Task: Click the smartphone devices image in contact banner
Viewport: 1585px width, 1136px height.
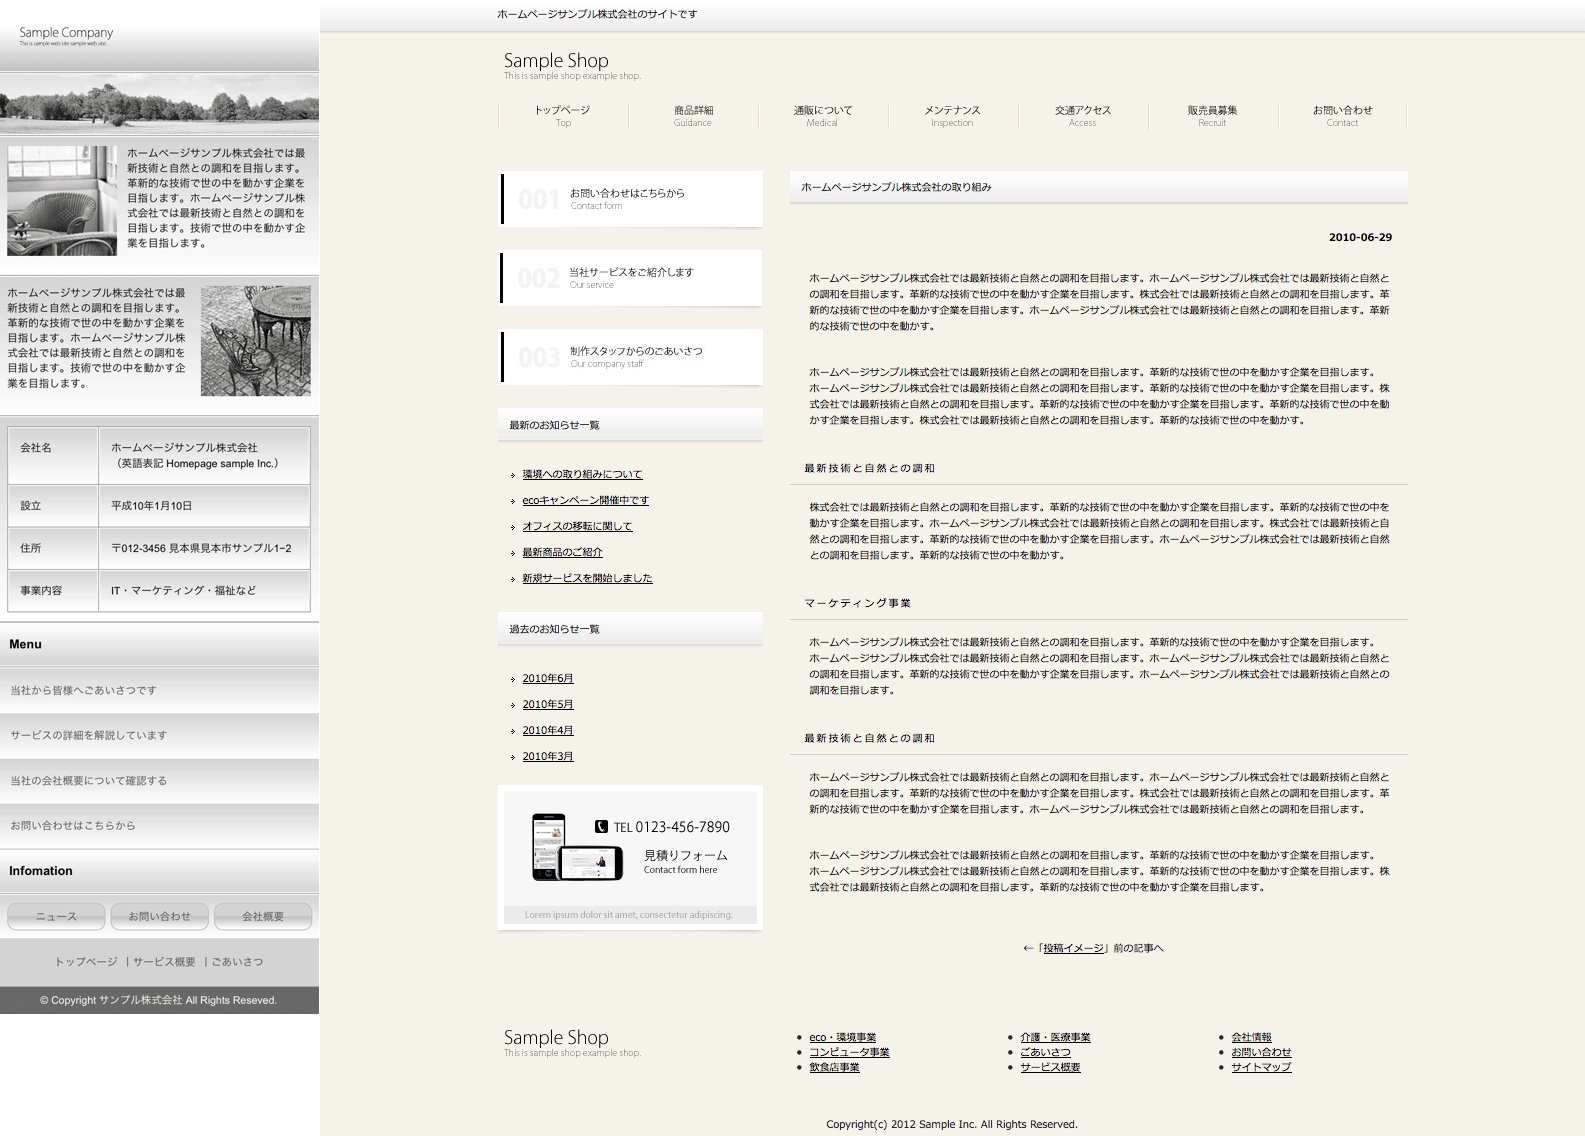Action: (x=563, y=847)
